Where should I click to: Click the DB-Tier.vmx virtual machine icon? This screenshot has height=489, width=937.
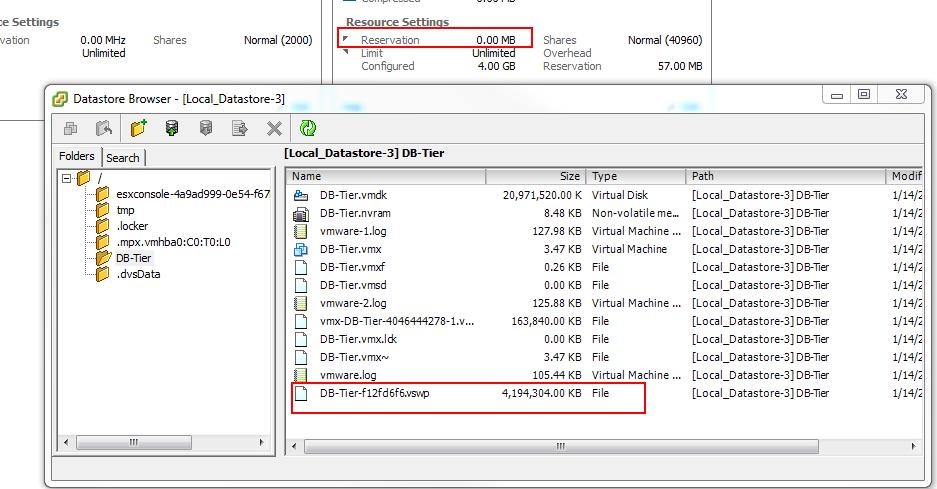301,249
